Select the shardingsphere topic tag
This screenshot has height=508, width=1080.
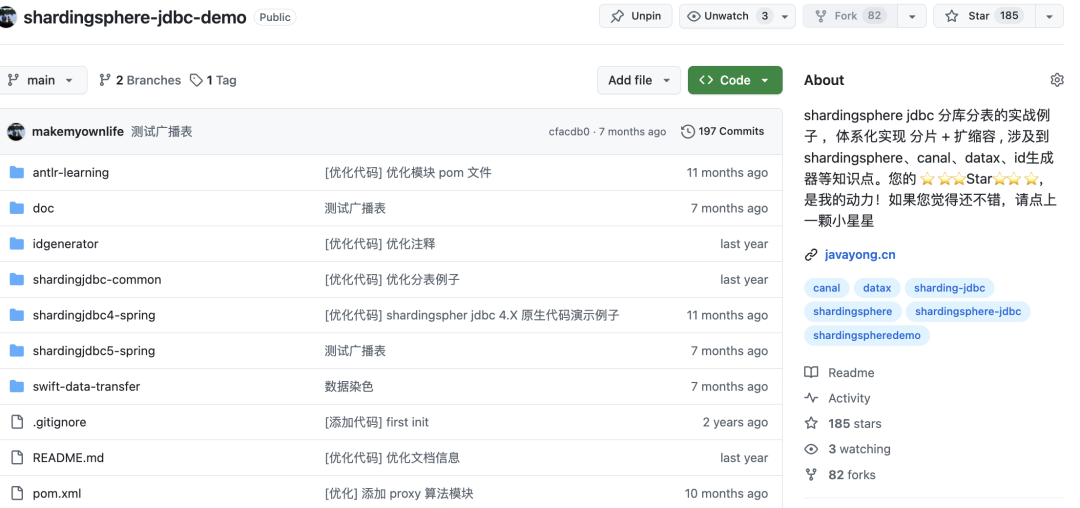pos(852,311)
